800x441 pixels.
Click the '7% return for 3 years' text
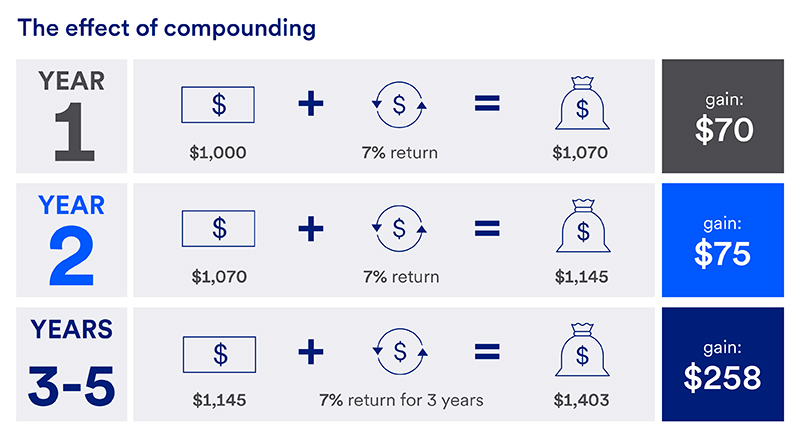pos(401,400)
